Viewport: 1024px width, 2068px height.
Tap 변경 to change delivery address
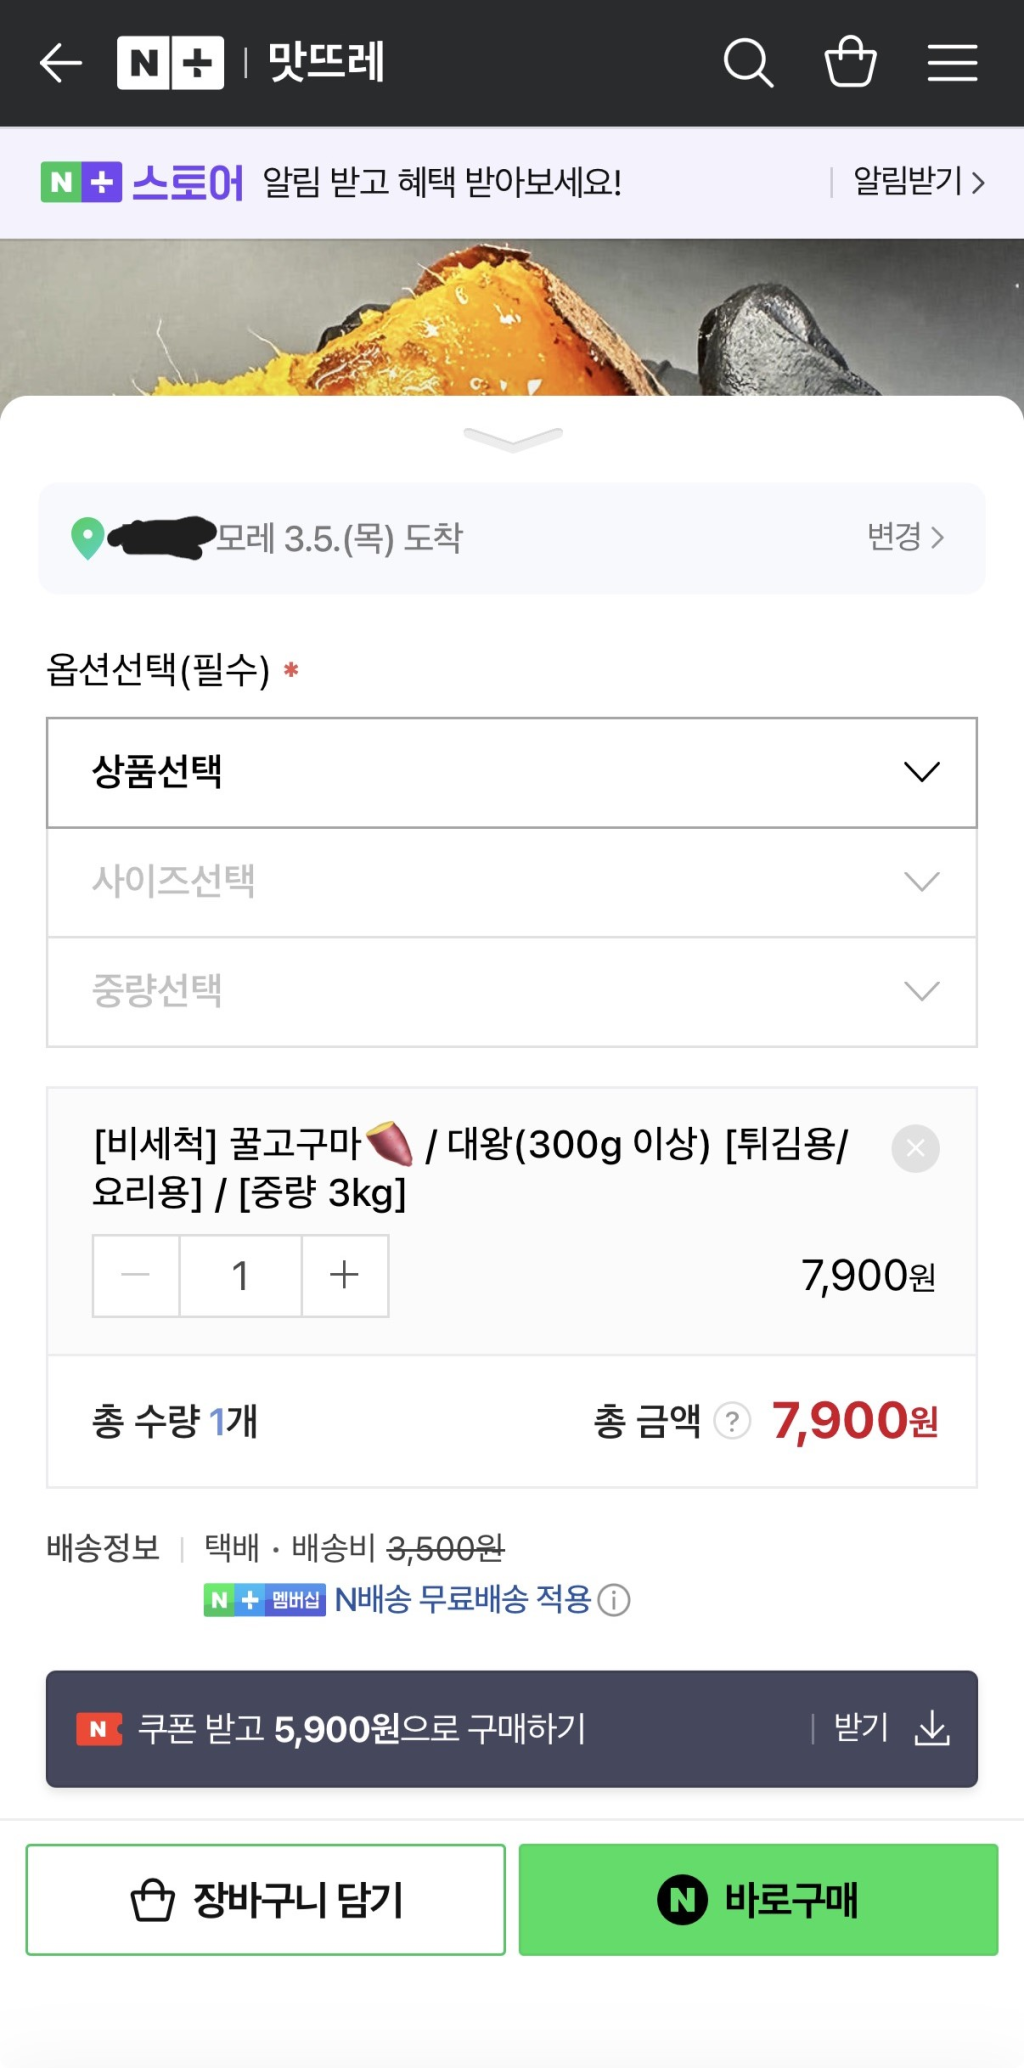coord(905,537)
